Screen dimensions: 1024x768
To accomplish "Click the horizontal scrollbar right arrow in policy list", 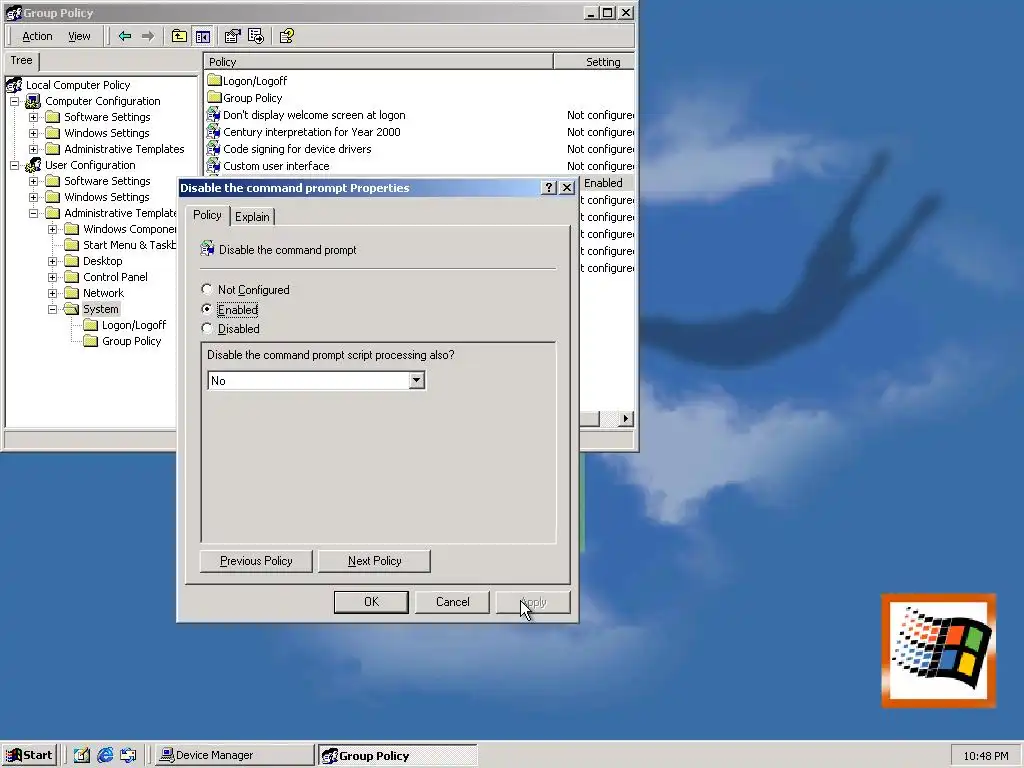I will click(x=626, y=419).
